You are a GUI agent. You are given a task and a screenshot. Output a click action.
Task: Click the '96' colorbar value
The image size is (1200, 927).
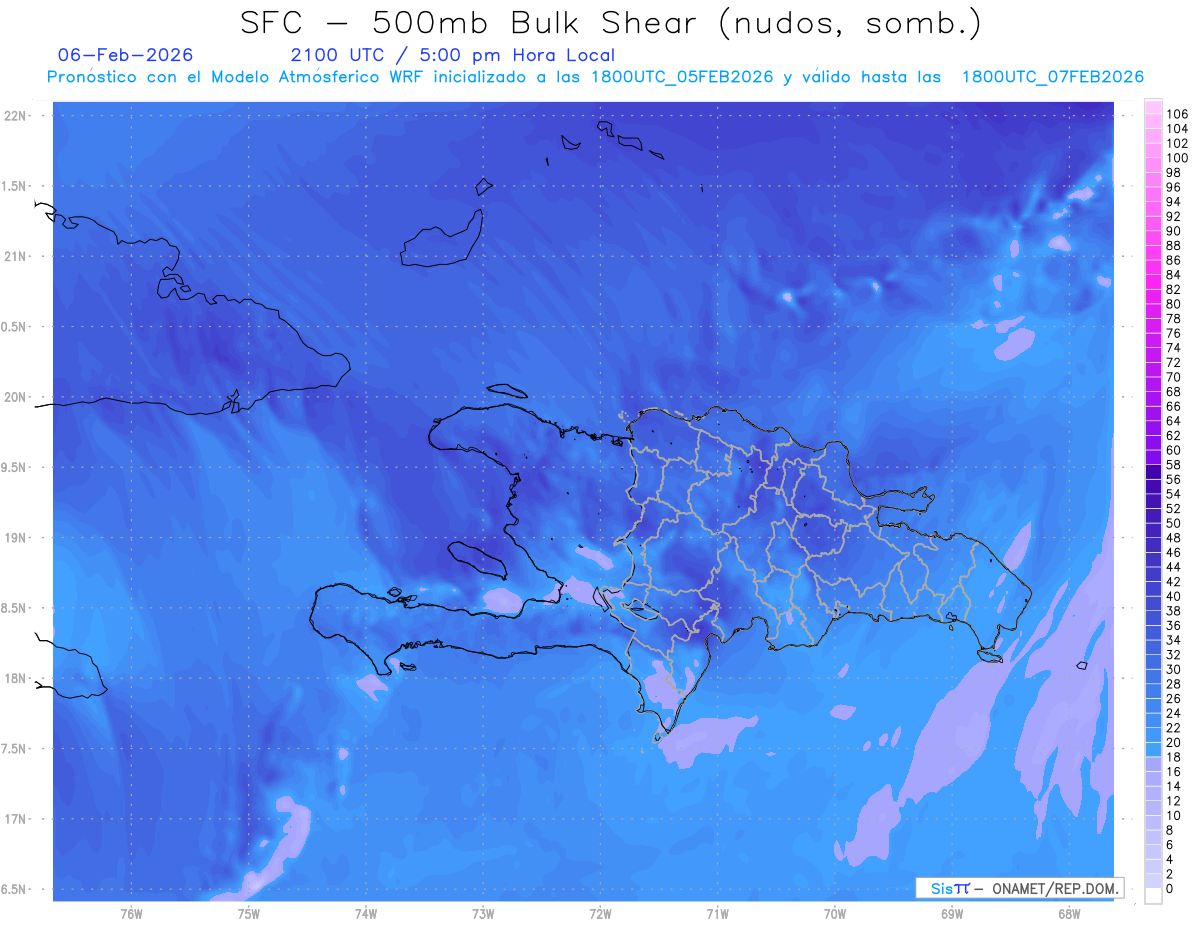(1174, 187)
